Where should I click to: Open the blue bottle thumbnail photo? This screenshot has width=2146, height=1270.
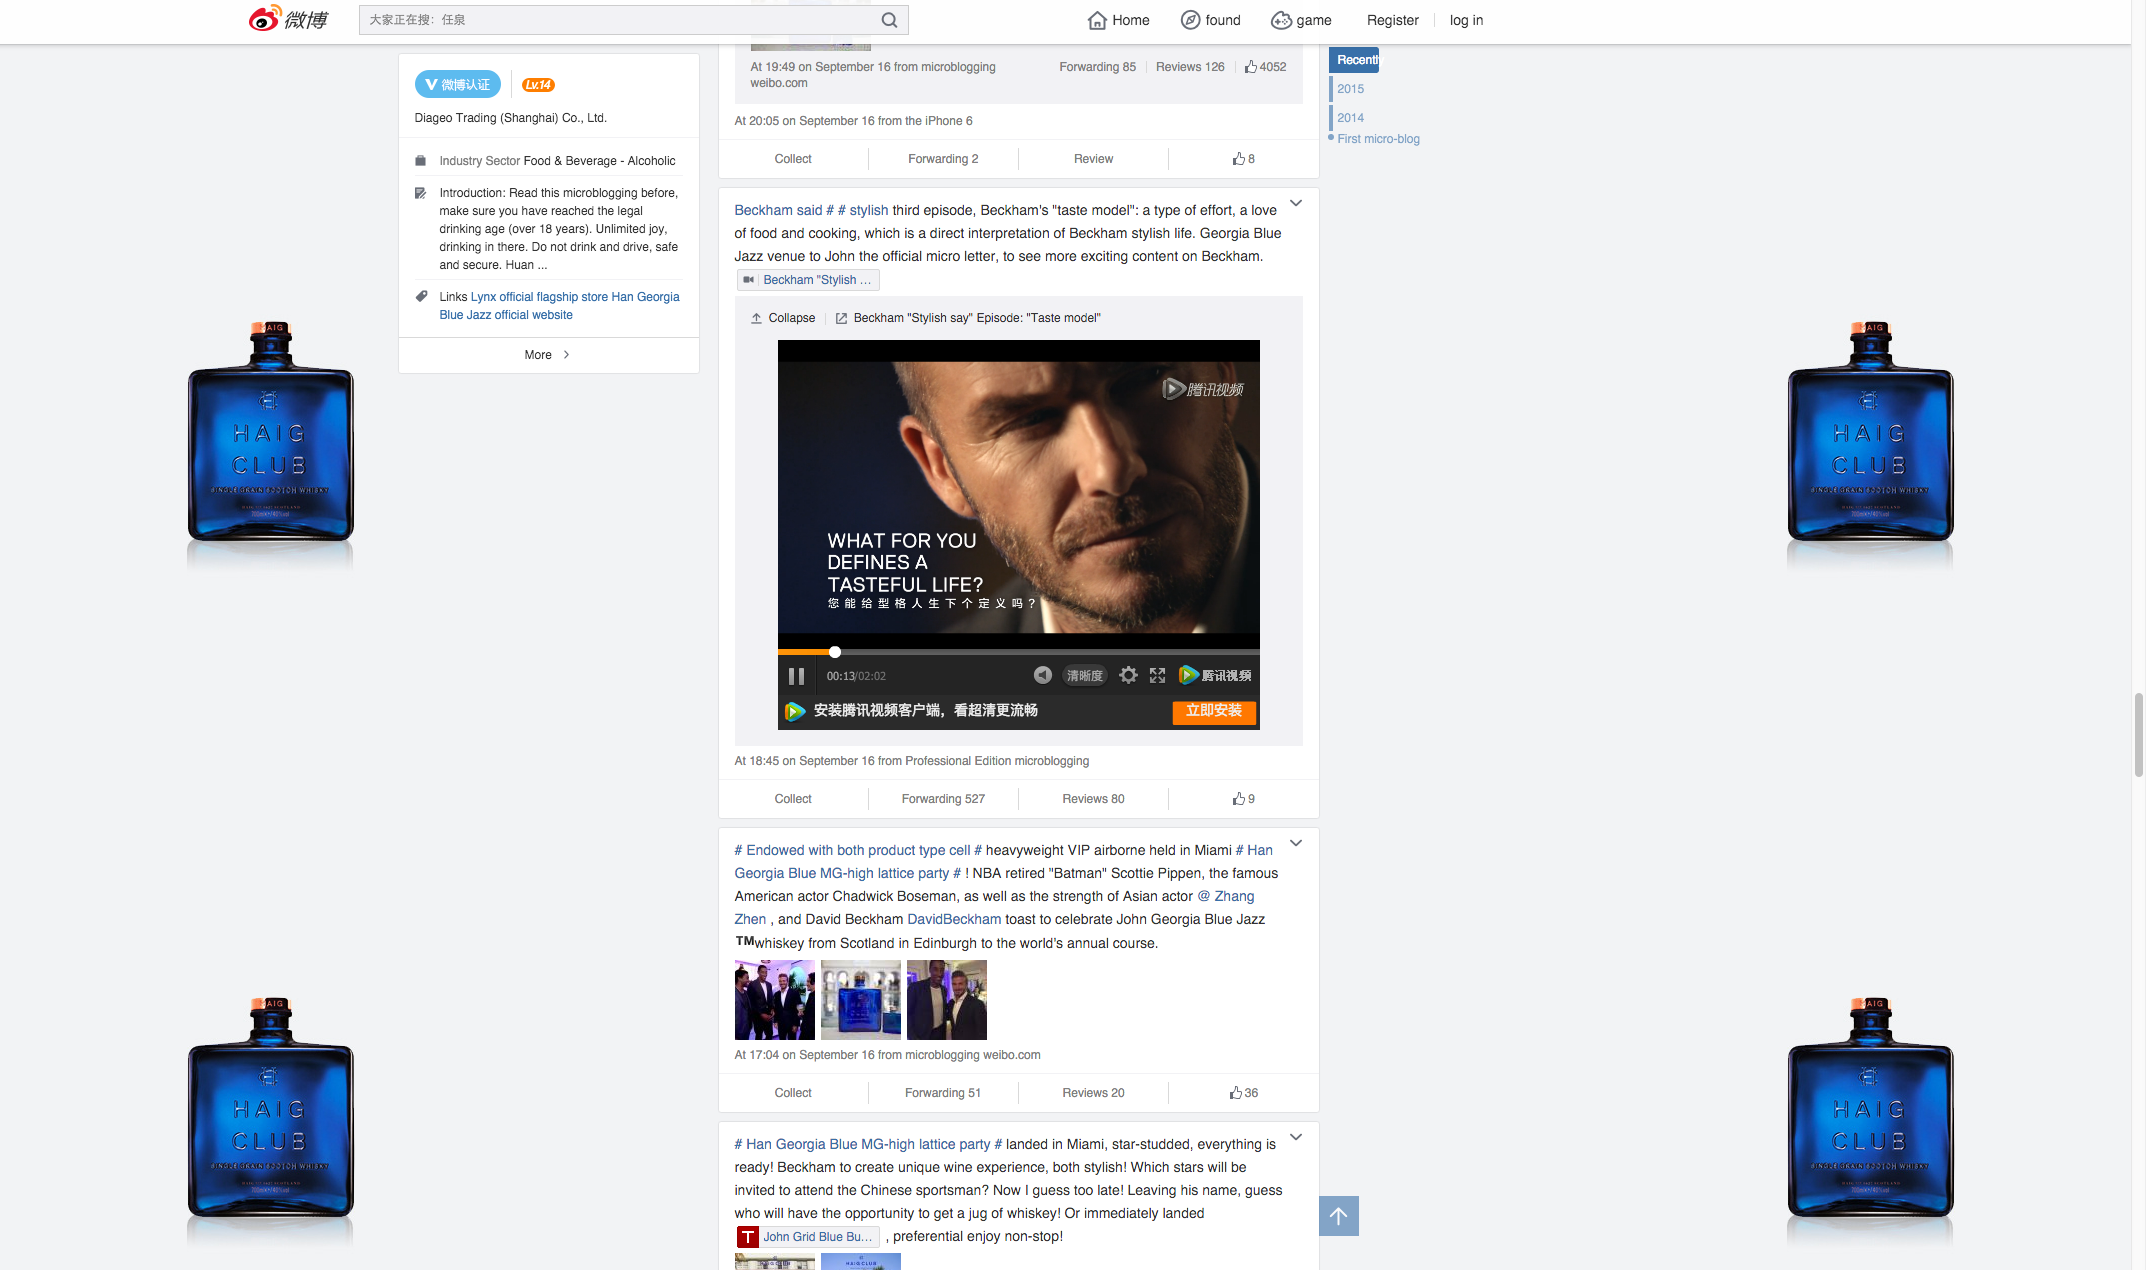click(861, 1000)
